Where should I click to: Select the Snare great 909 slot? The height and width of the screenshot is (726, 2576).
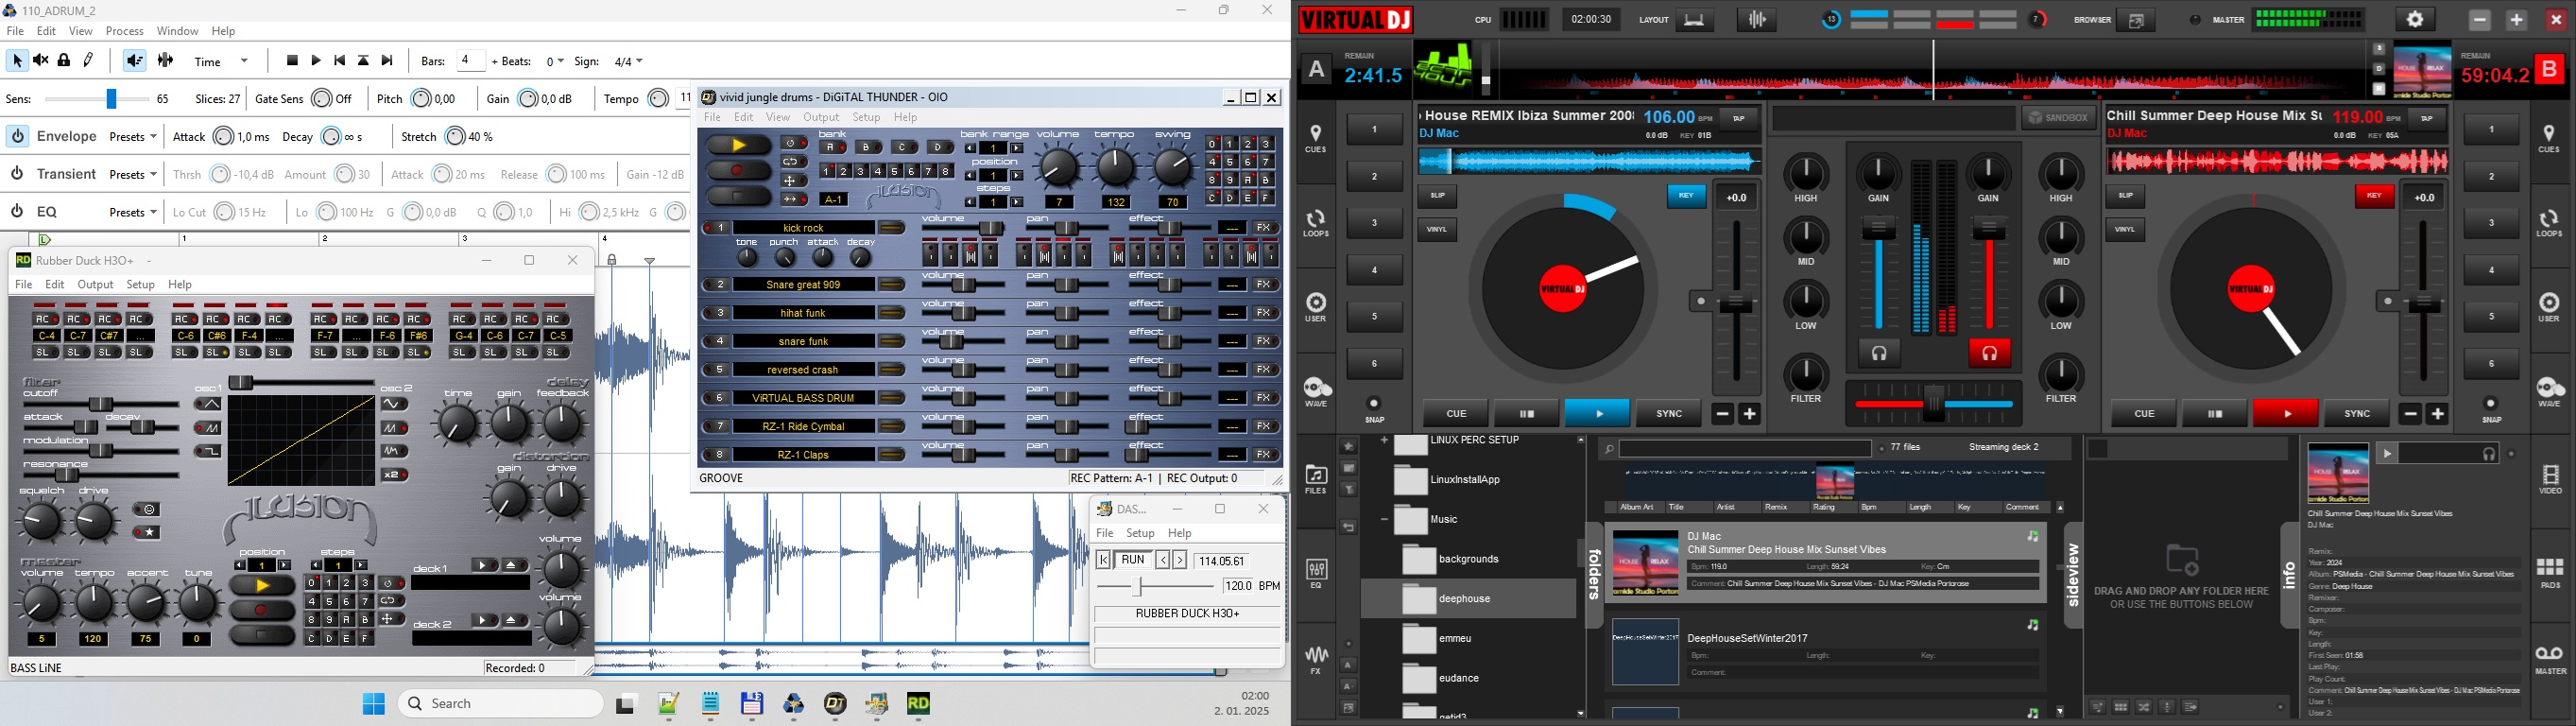[x=803, y=285]
